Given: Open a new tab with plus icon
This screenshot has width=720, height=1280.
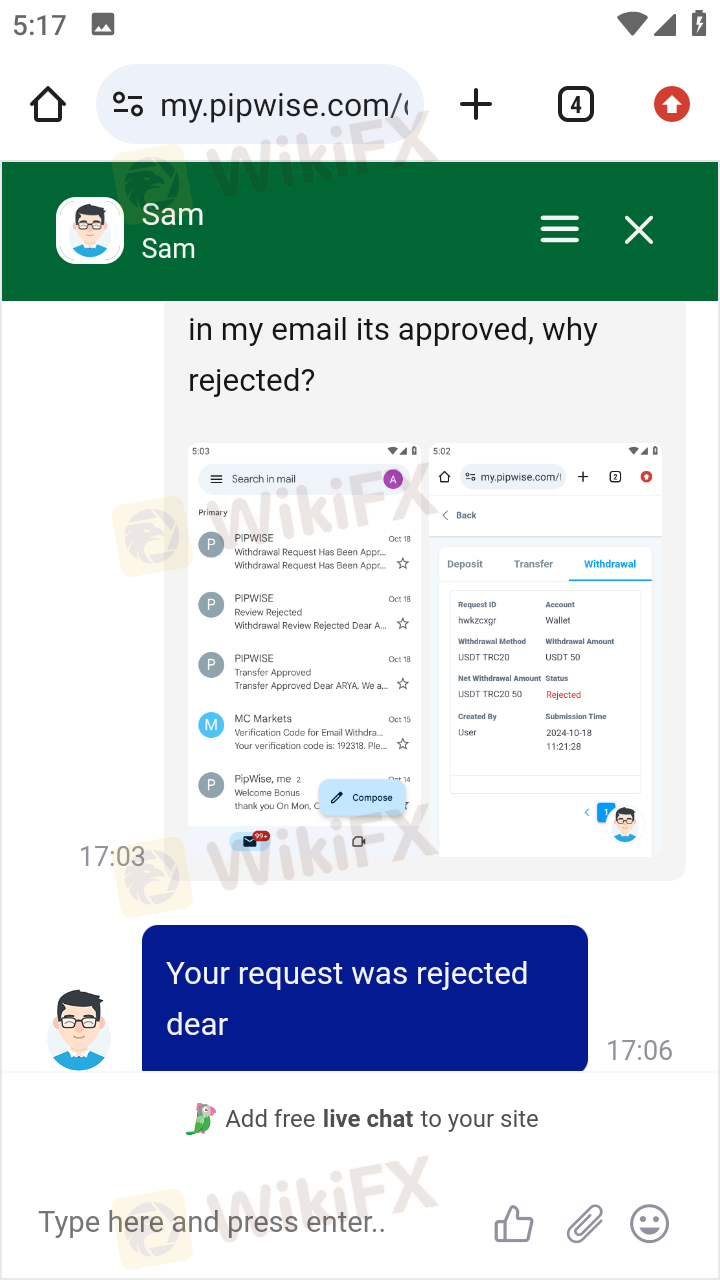Looking at the screenshot, I should (476, 104).
